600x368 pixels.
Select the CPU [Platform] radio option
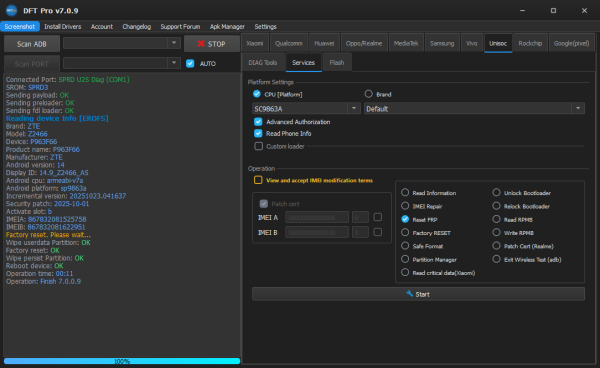coord(257,94)
